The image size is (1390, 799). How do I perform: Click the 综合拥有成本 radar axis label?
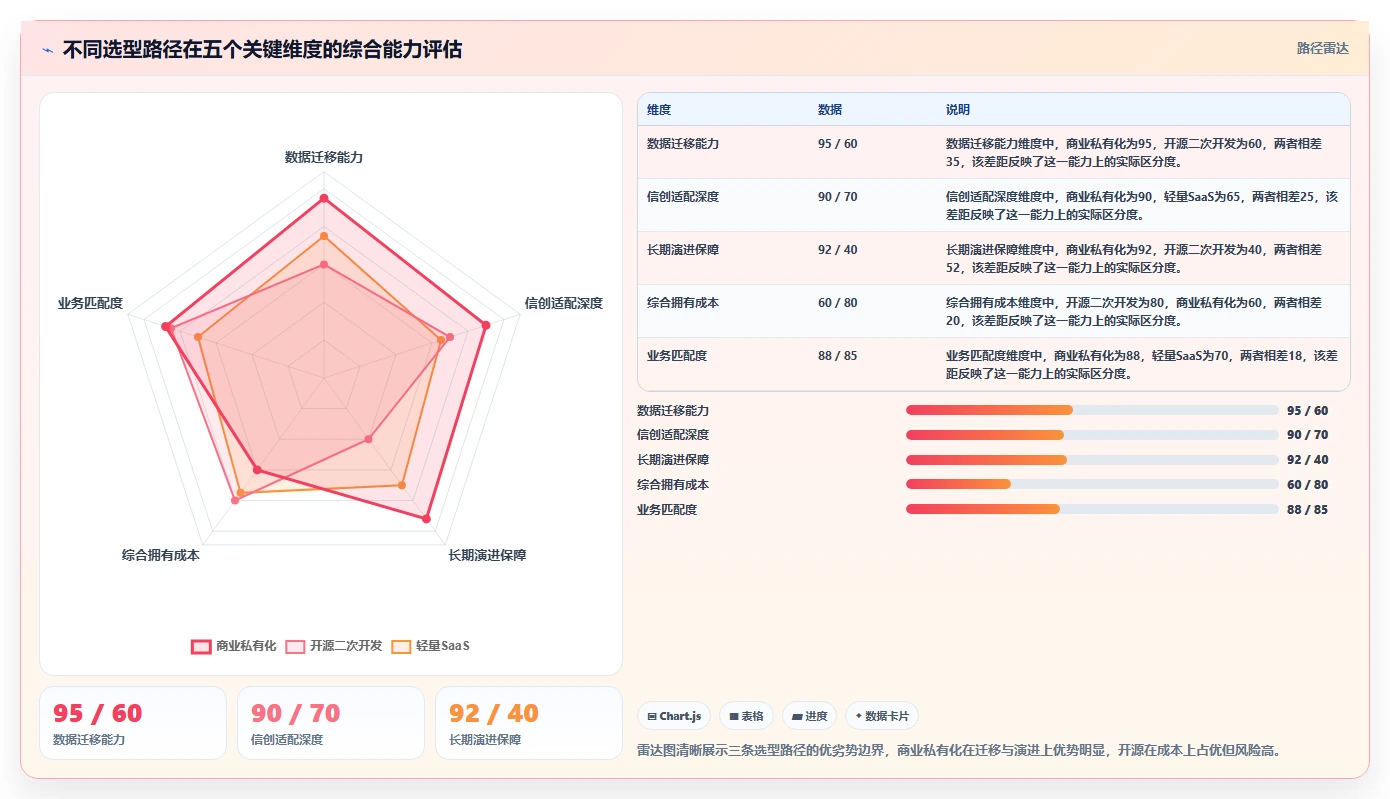point(161,555)
